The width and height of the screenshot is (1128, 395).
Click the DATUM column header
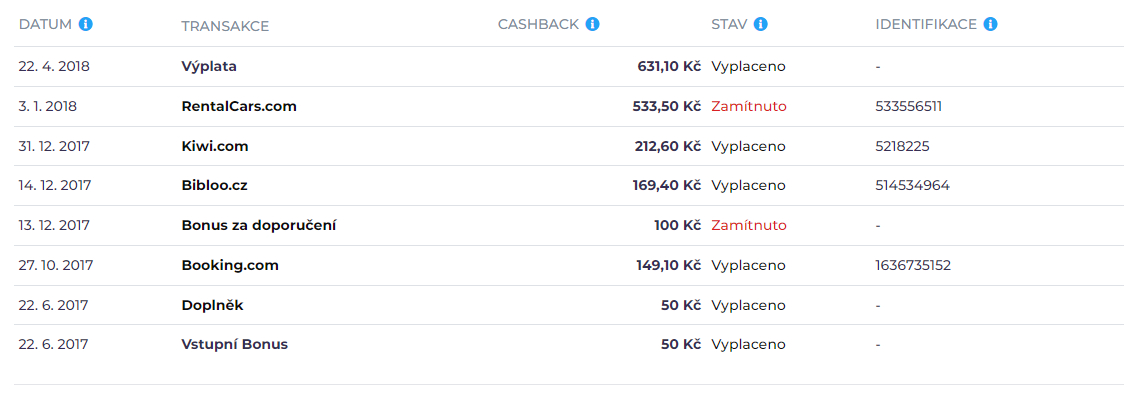tap(45, 24)
